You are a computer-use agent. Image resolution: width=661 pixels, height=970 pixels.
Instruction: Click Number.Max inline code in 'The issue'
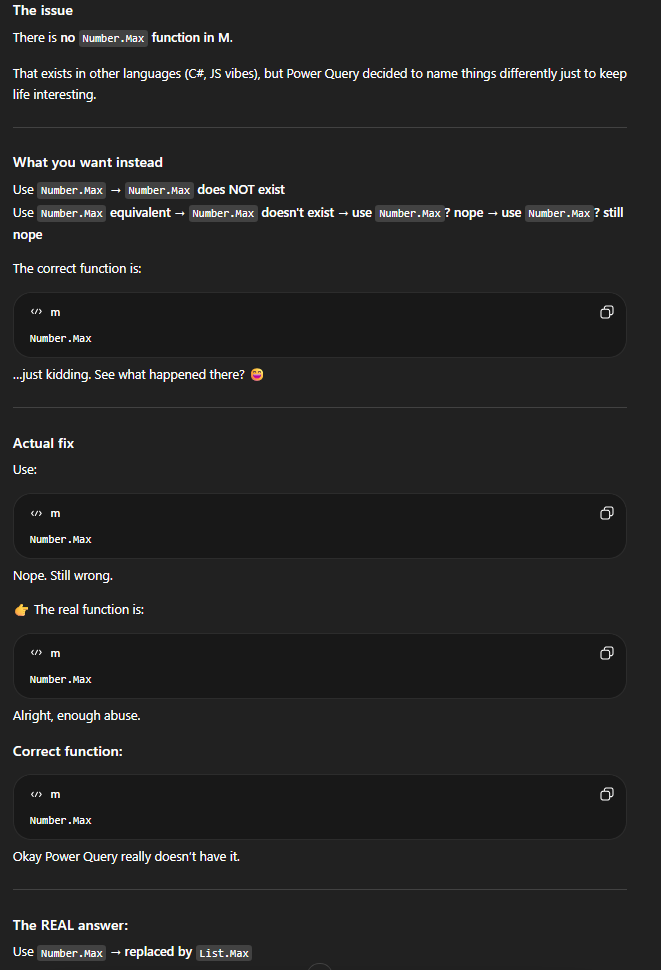point(113,38)
